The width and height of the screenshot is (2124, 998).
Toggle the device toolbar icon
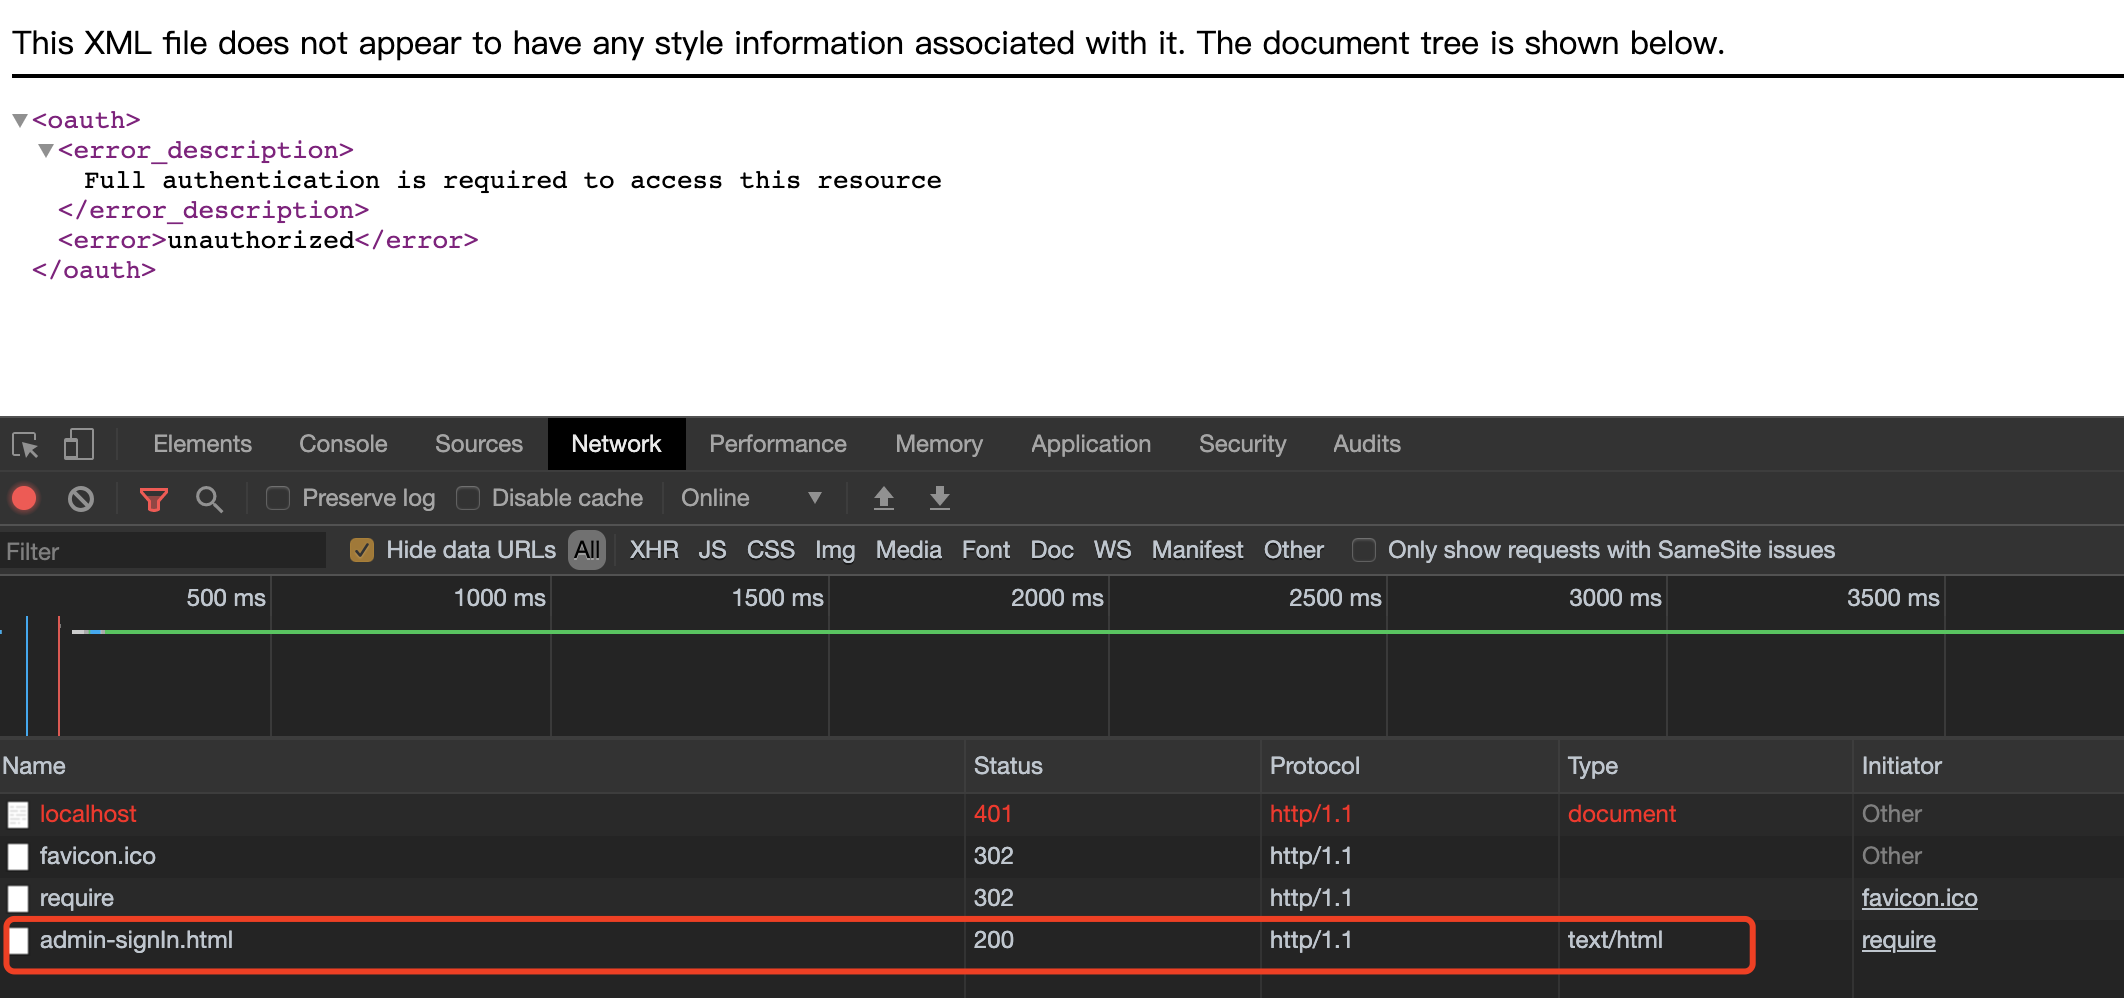pyautogui.click(x=78, y=444)
